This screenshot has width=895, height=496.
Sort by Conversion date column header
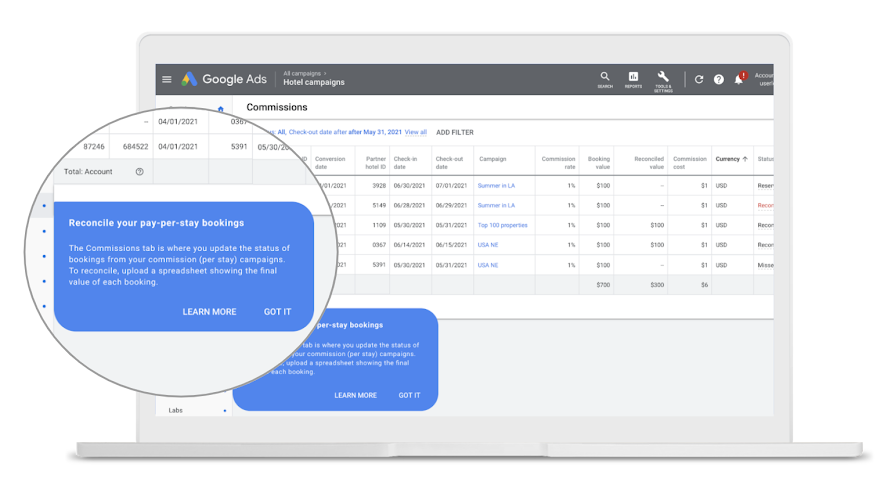pyautogui.click(x=330, y=163)
